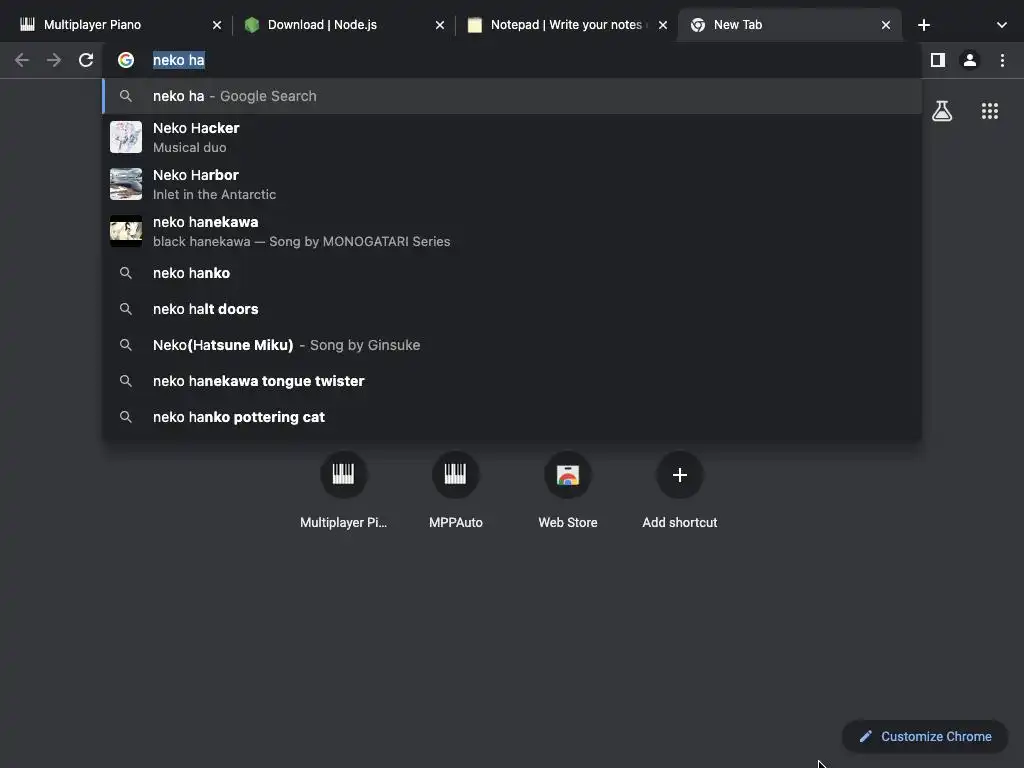The width and height of the screenshot is (1024, 768).
Task: Click the Multiplayer Piano tab favicon
Action: (27, 25)
